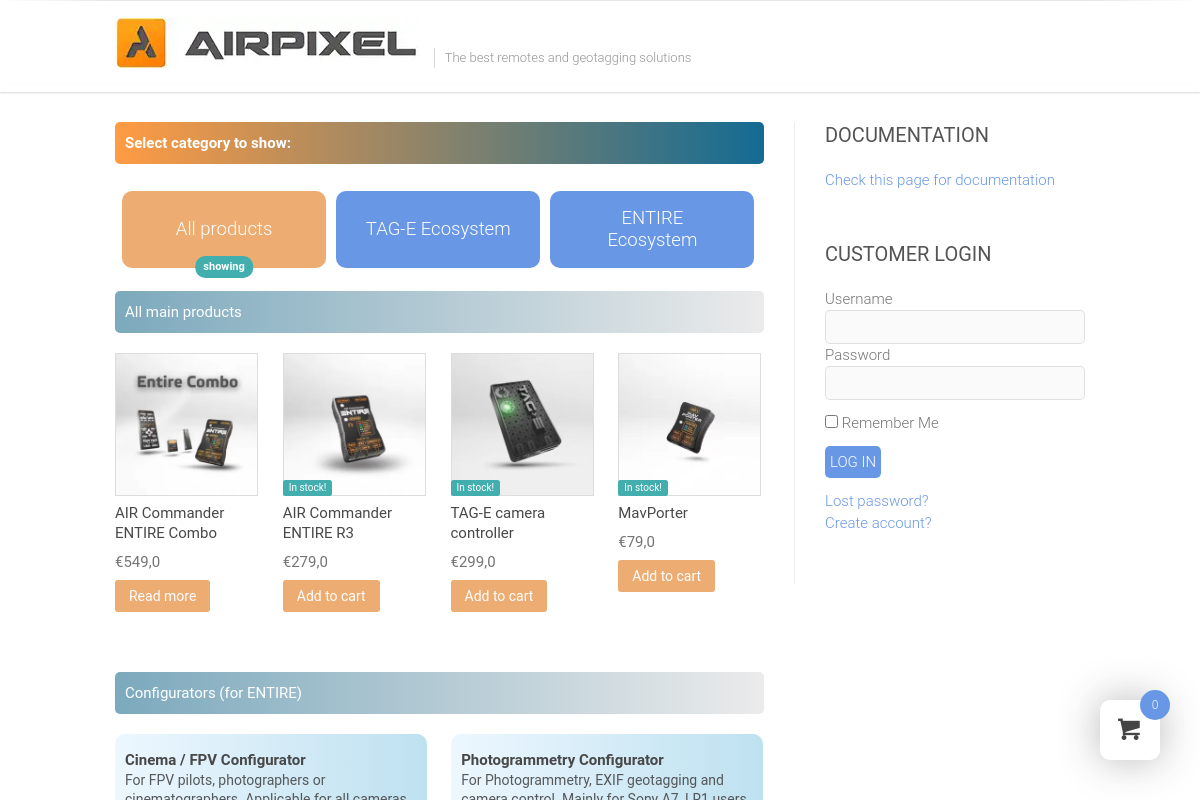Screen dimensions: 1200x800
Task: Open AIR Commander ENTIRE Combo title link
Action: [x=170, y=523]
